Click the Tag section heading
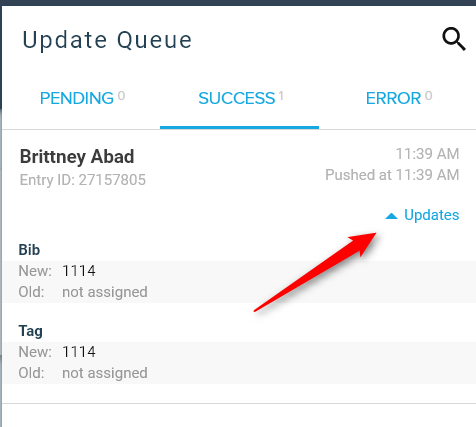Viewport: 476px width, 427px height. [31, 331]
